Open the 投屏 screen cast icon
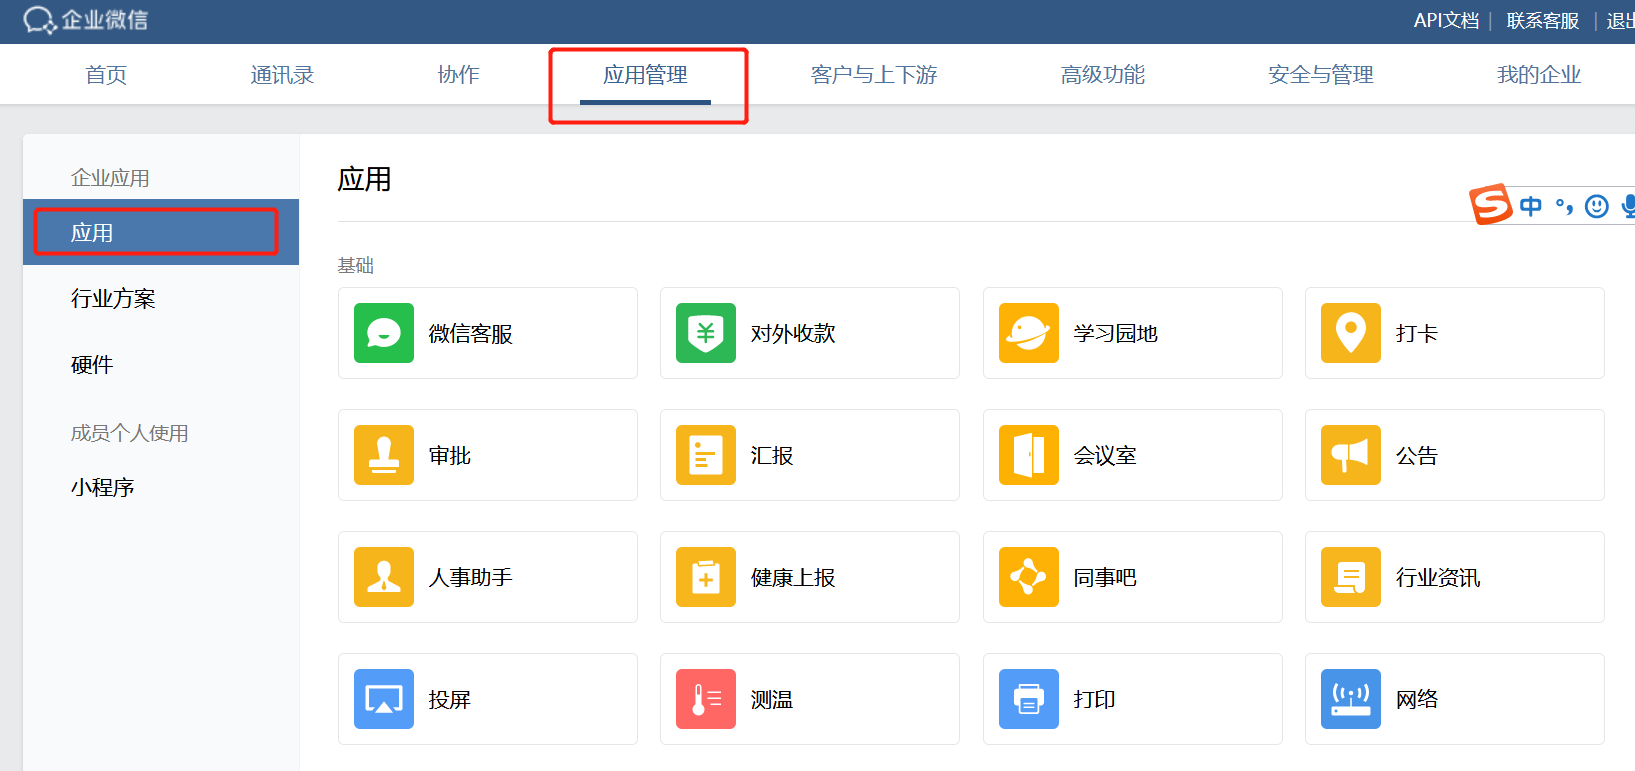The width and height of the screenshot is (1635, 771). (x=384, y=699)
